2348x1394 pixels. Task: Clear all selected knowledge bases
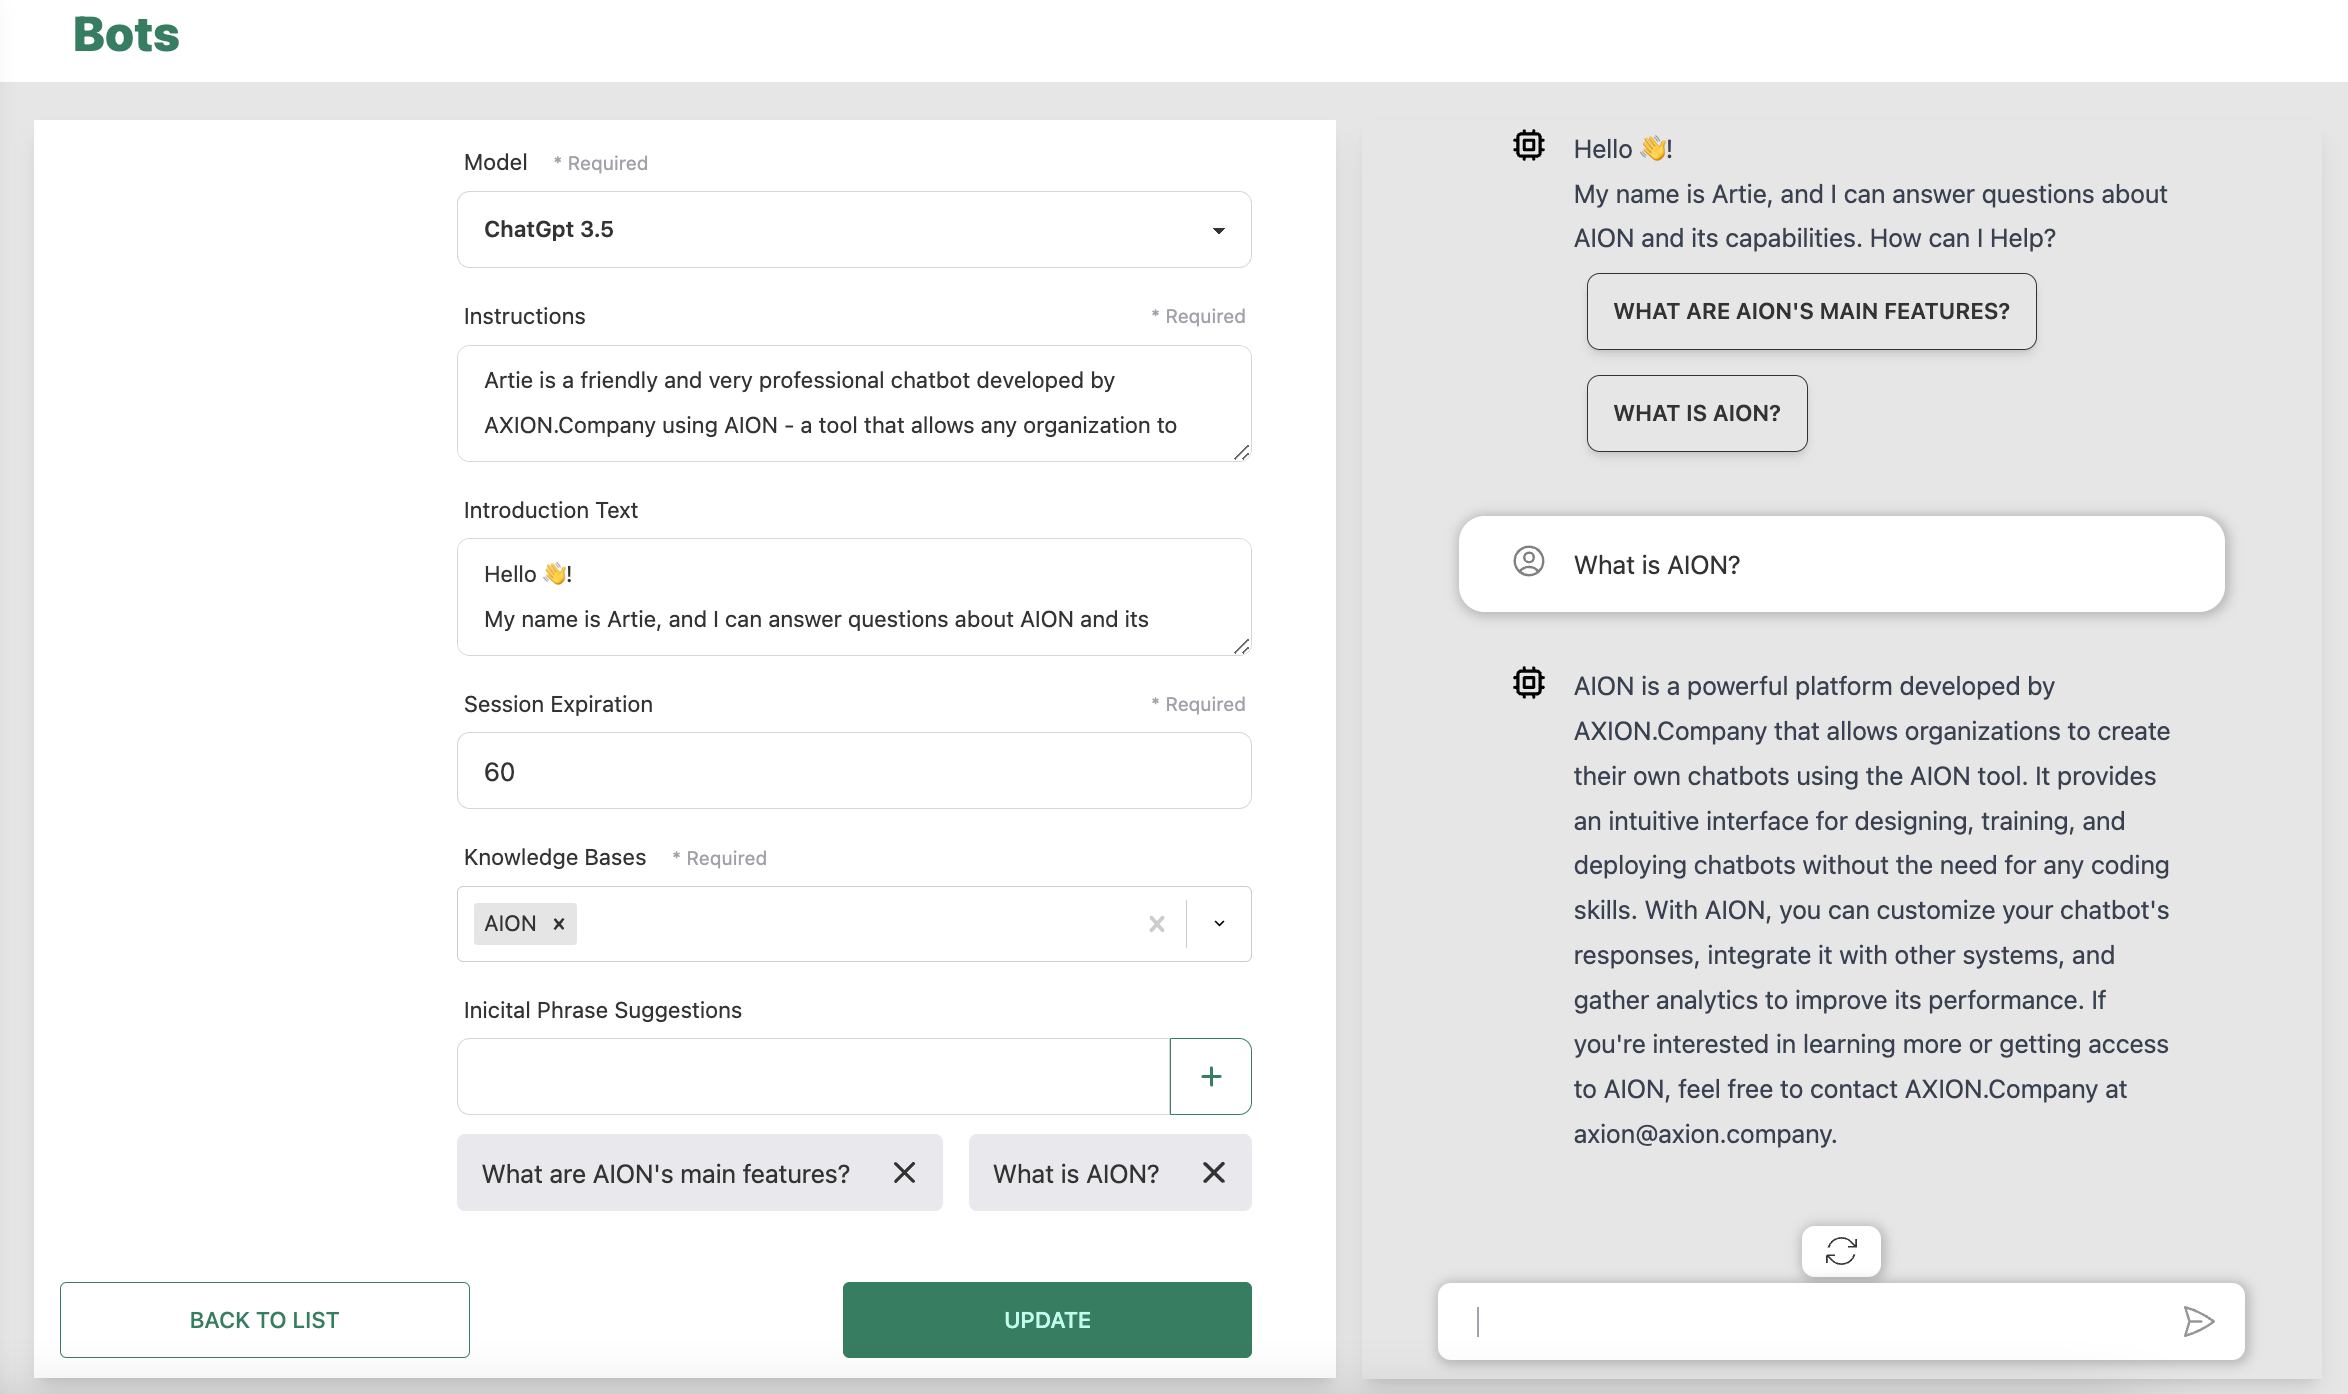(1157, 924)
